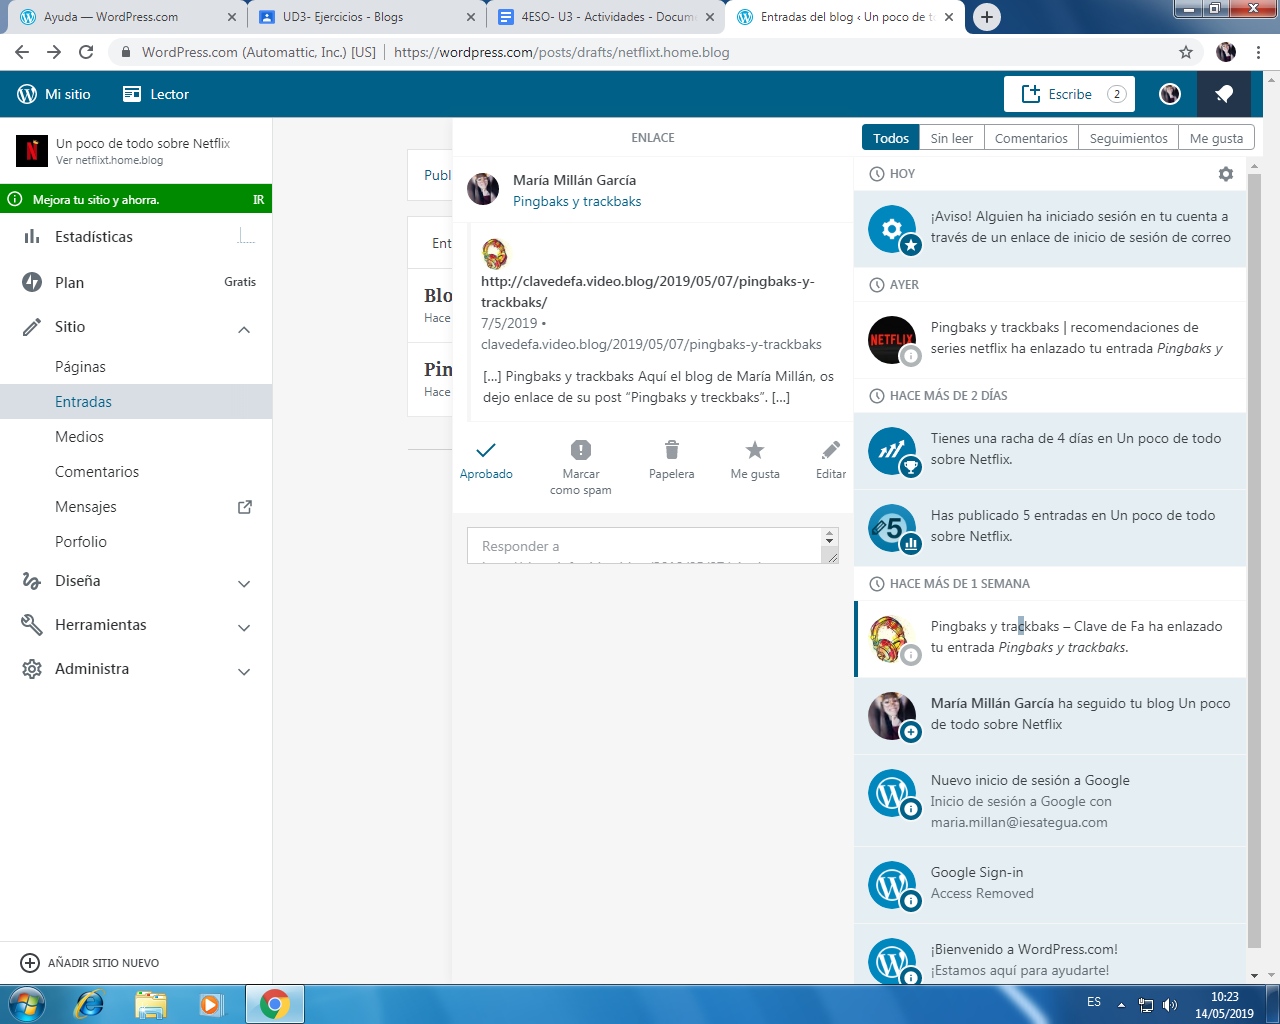The width and height of the screenshot is (1280, 1024).
Task: Expand the Diseña section
Action: tap(244, 583)
